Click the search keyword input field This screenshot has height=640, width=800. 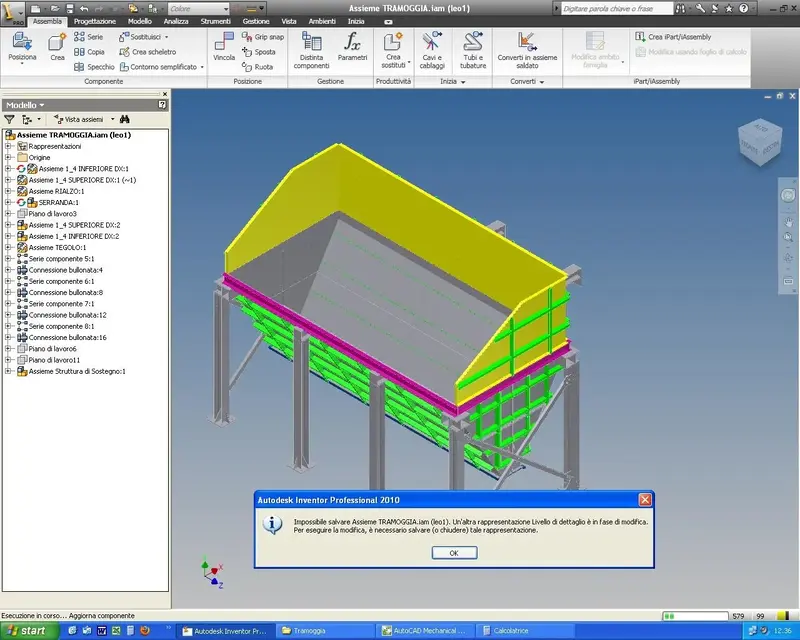point(616,9)
